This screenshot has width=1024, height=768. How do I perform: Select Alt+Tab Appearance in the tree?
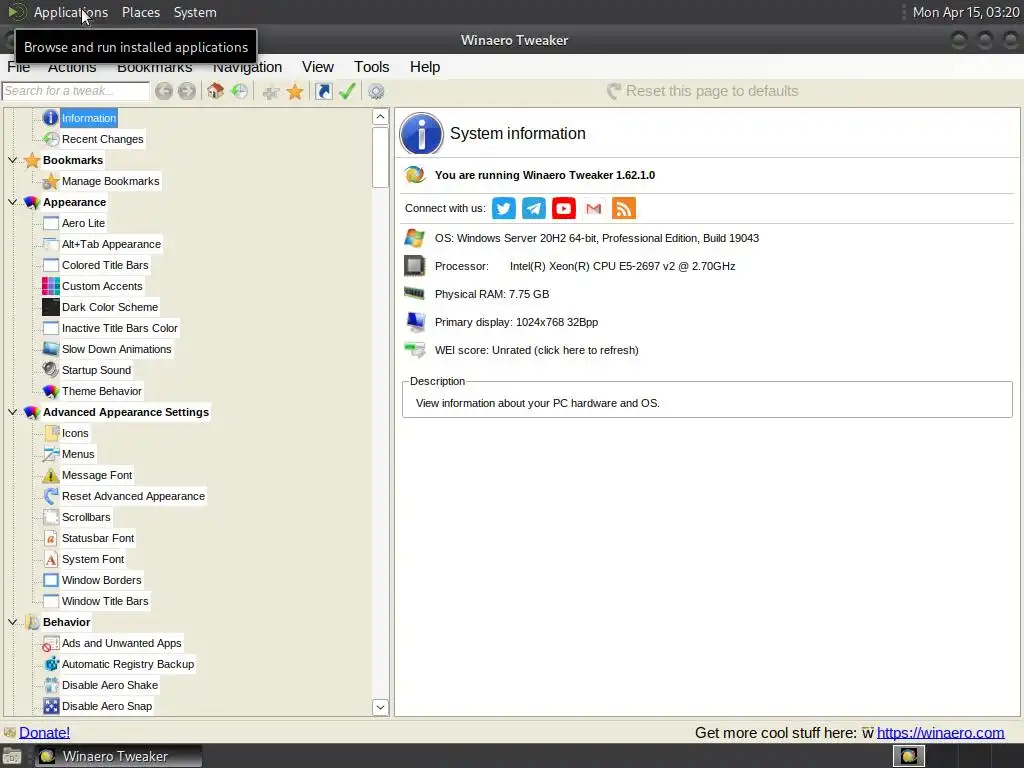click(x=111, y=244)
